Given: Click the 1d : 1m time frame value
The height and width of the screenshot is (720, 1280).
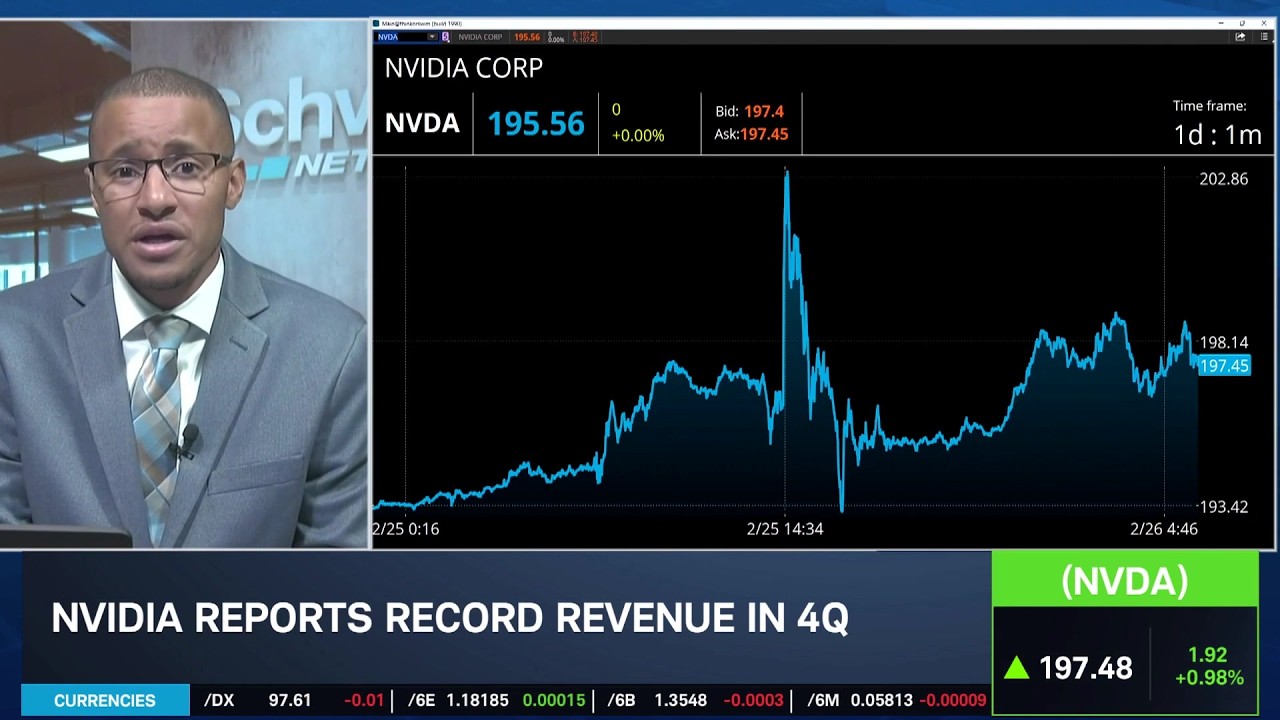Looking at the screenshot, I should click(x=1218, y=135).
